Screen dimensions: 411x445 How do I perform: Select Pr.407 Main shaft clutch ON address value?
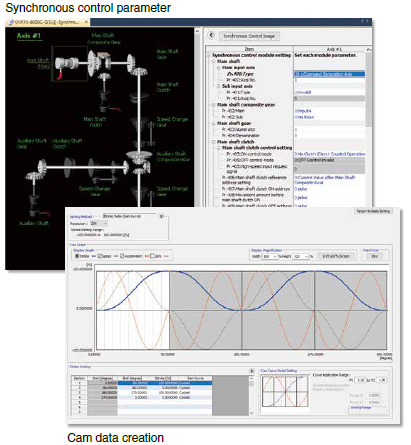329,189
